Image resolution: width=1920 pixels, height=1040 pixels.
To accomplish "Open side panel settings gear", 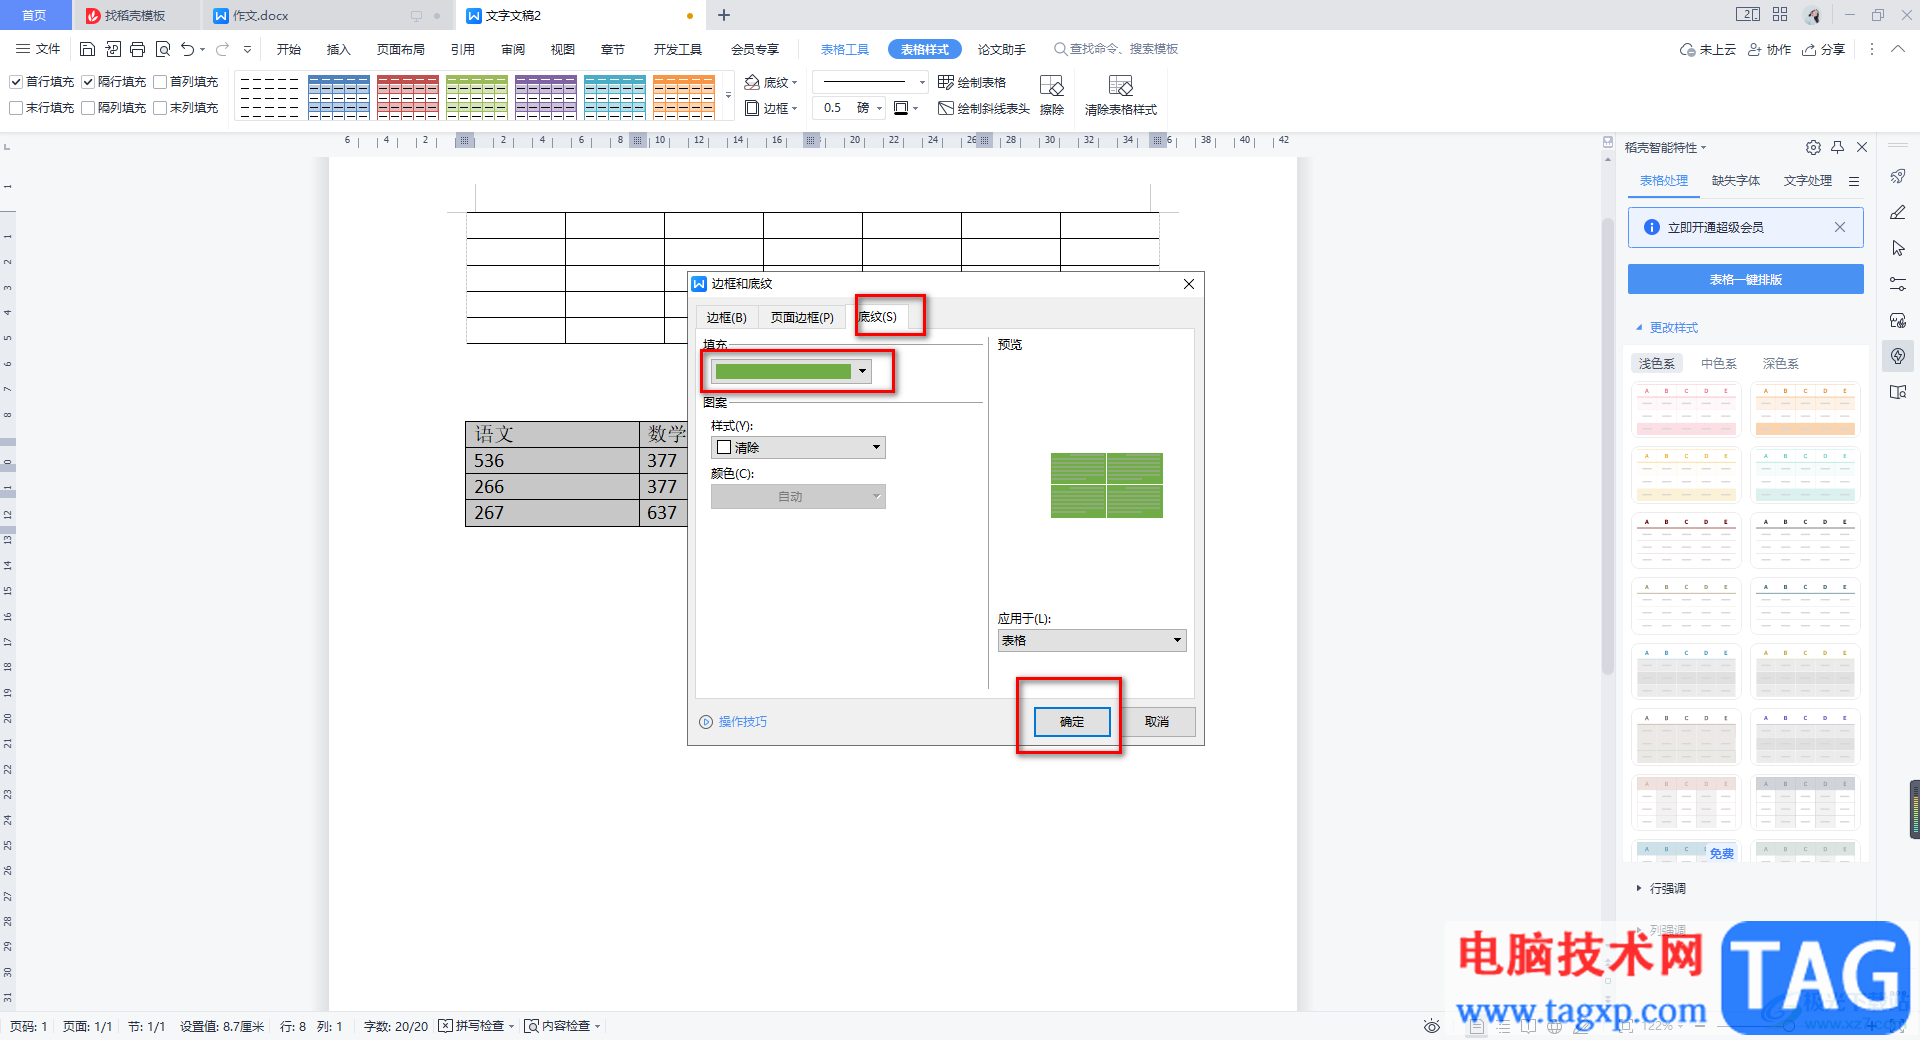I will point(1813,147).
